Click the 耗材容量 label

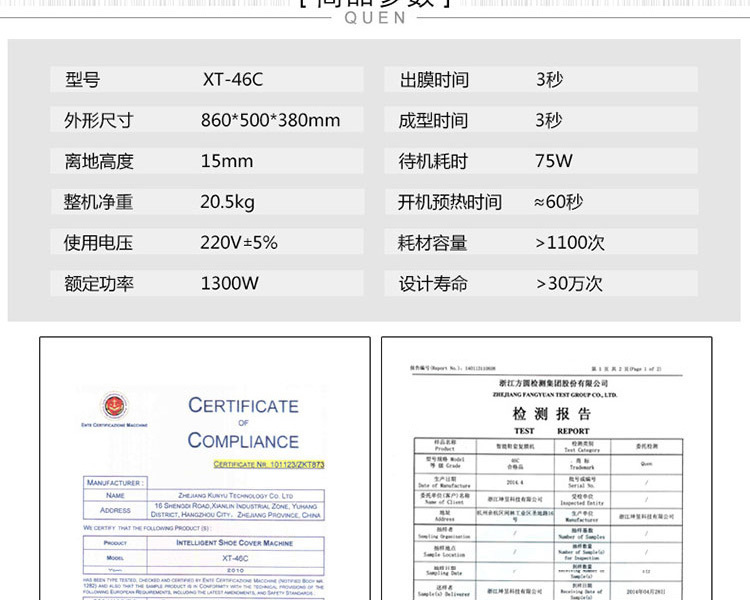[432, 243]
